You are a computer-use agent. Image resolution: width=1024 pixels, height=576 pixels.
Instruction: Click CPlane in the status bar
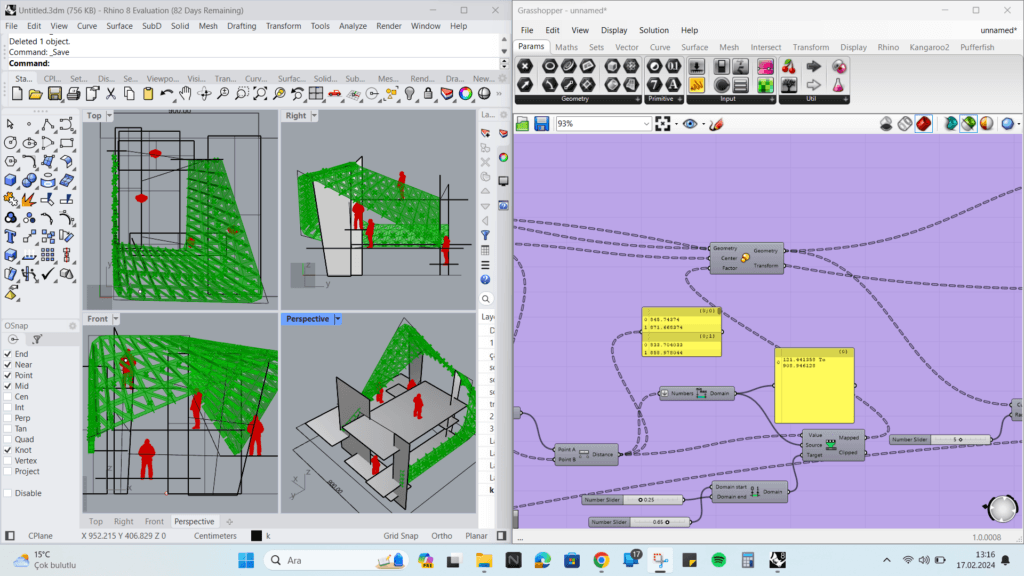tap(40, 536)
